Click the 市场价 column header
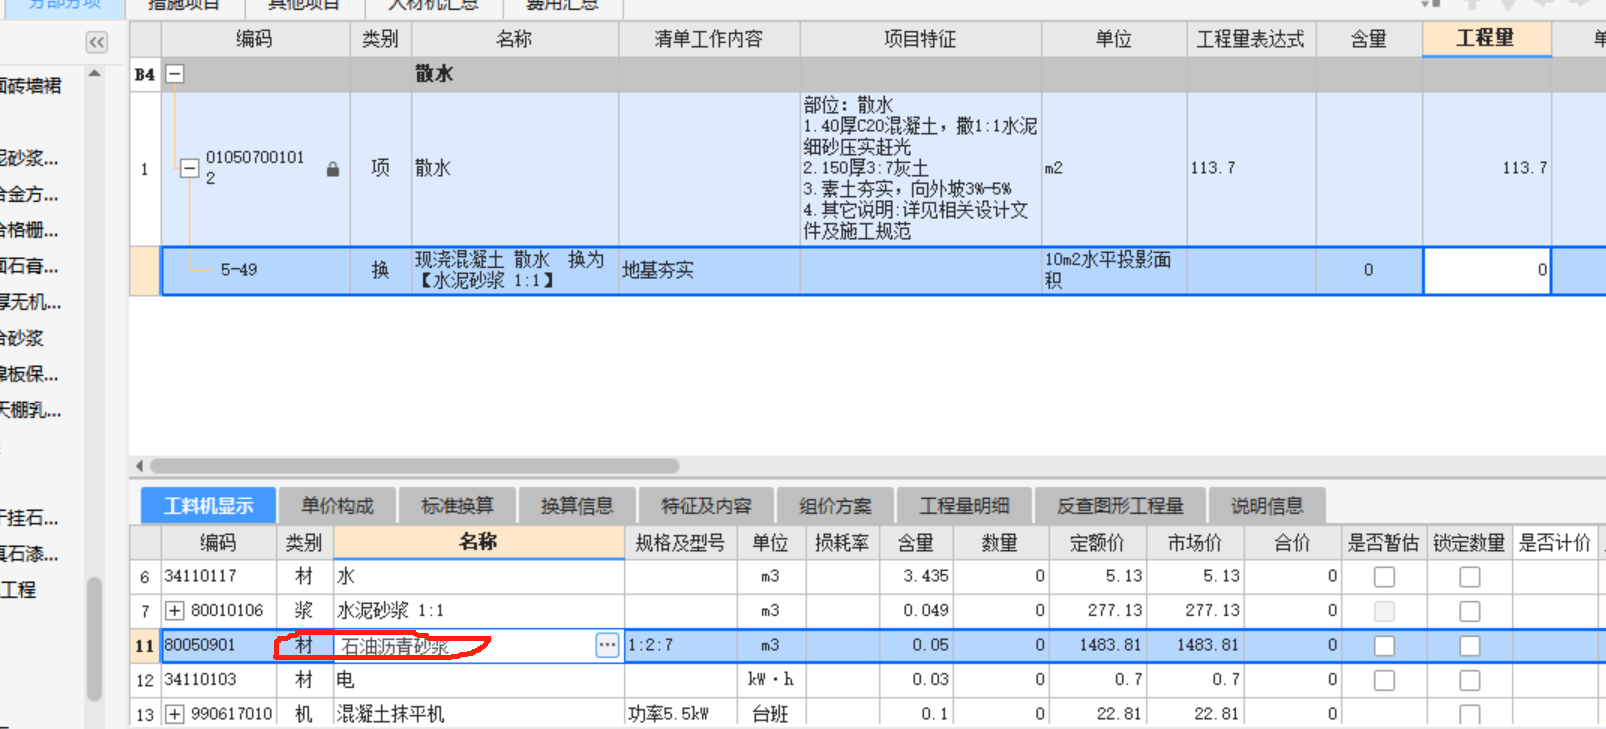Image resolution: width=1606 pixels, height=729 pixels. tap(1195, 542)
